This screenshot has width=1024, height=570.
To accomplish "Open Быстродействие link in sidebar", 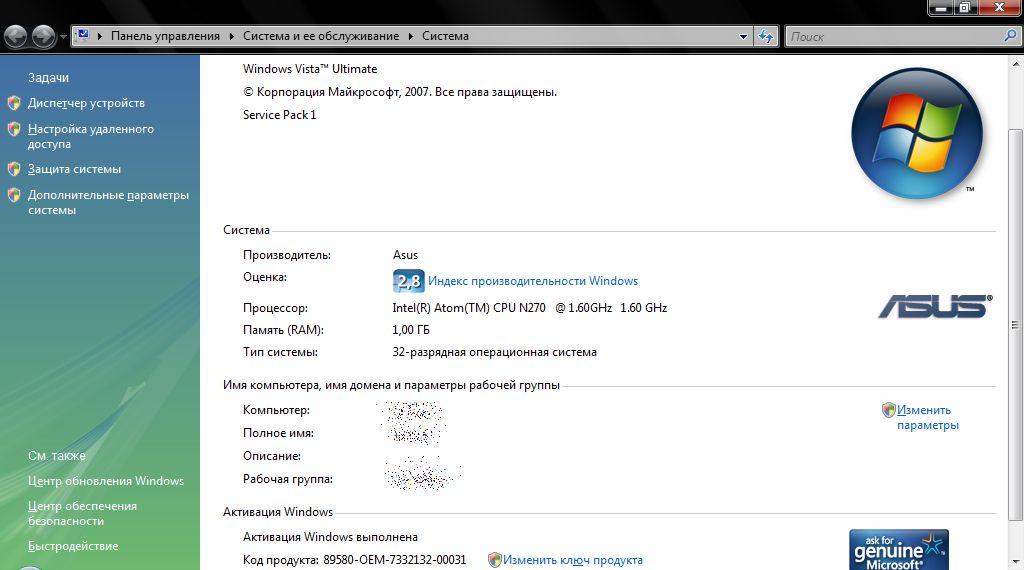I will pyautogui.click(x=73, y=546).
